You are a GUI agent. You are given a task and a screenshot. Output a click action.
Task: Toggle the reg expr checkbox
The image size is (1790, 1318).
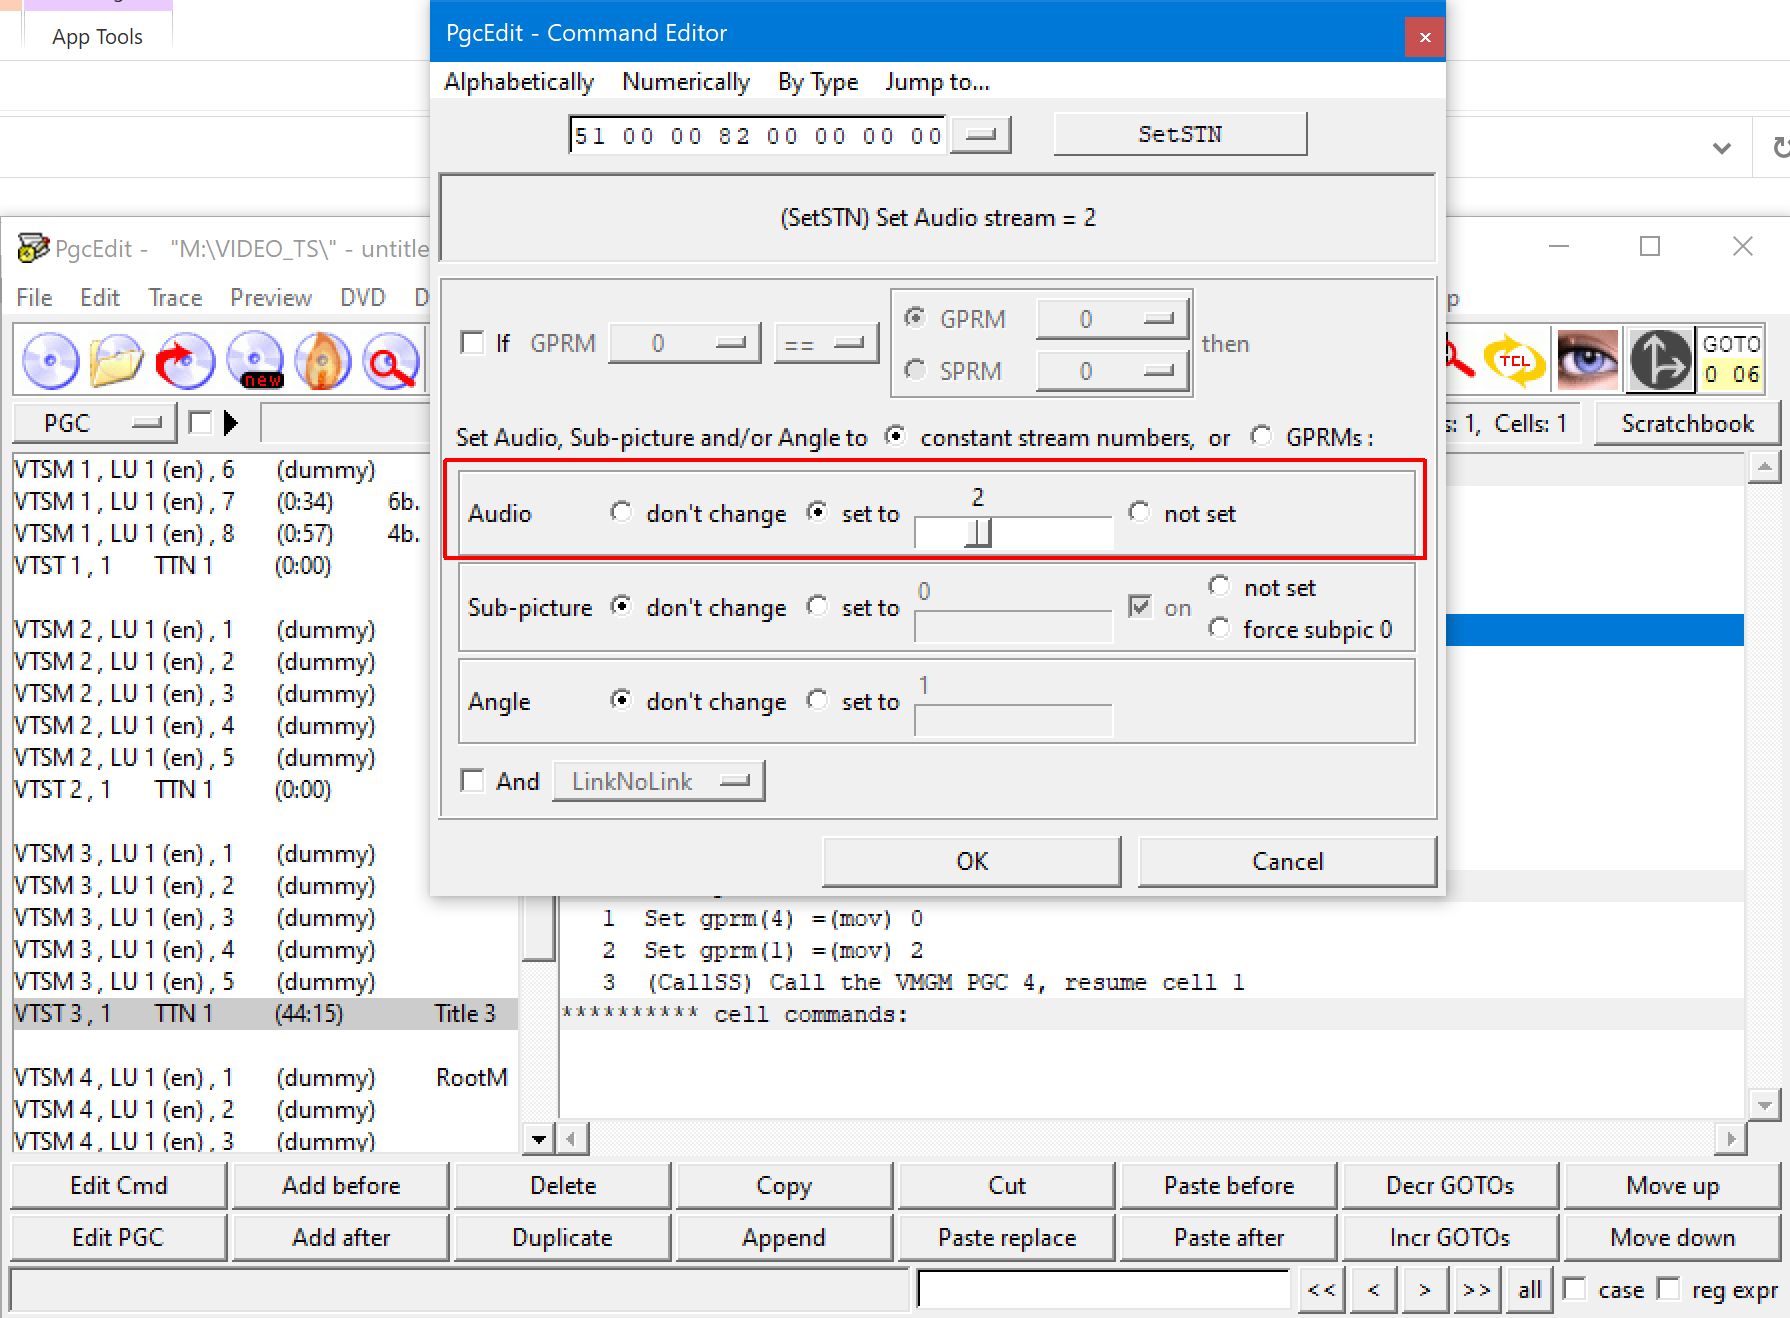click(x=1668, y=1289)
